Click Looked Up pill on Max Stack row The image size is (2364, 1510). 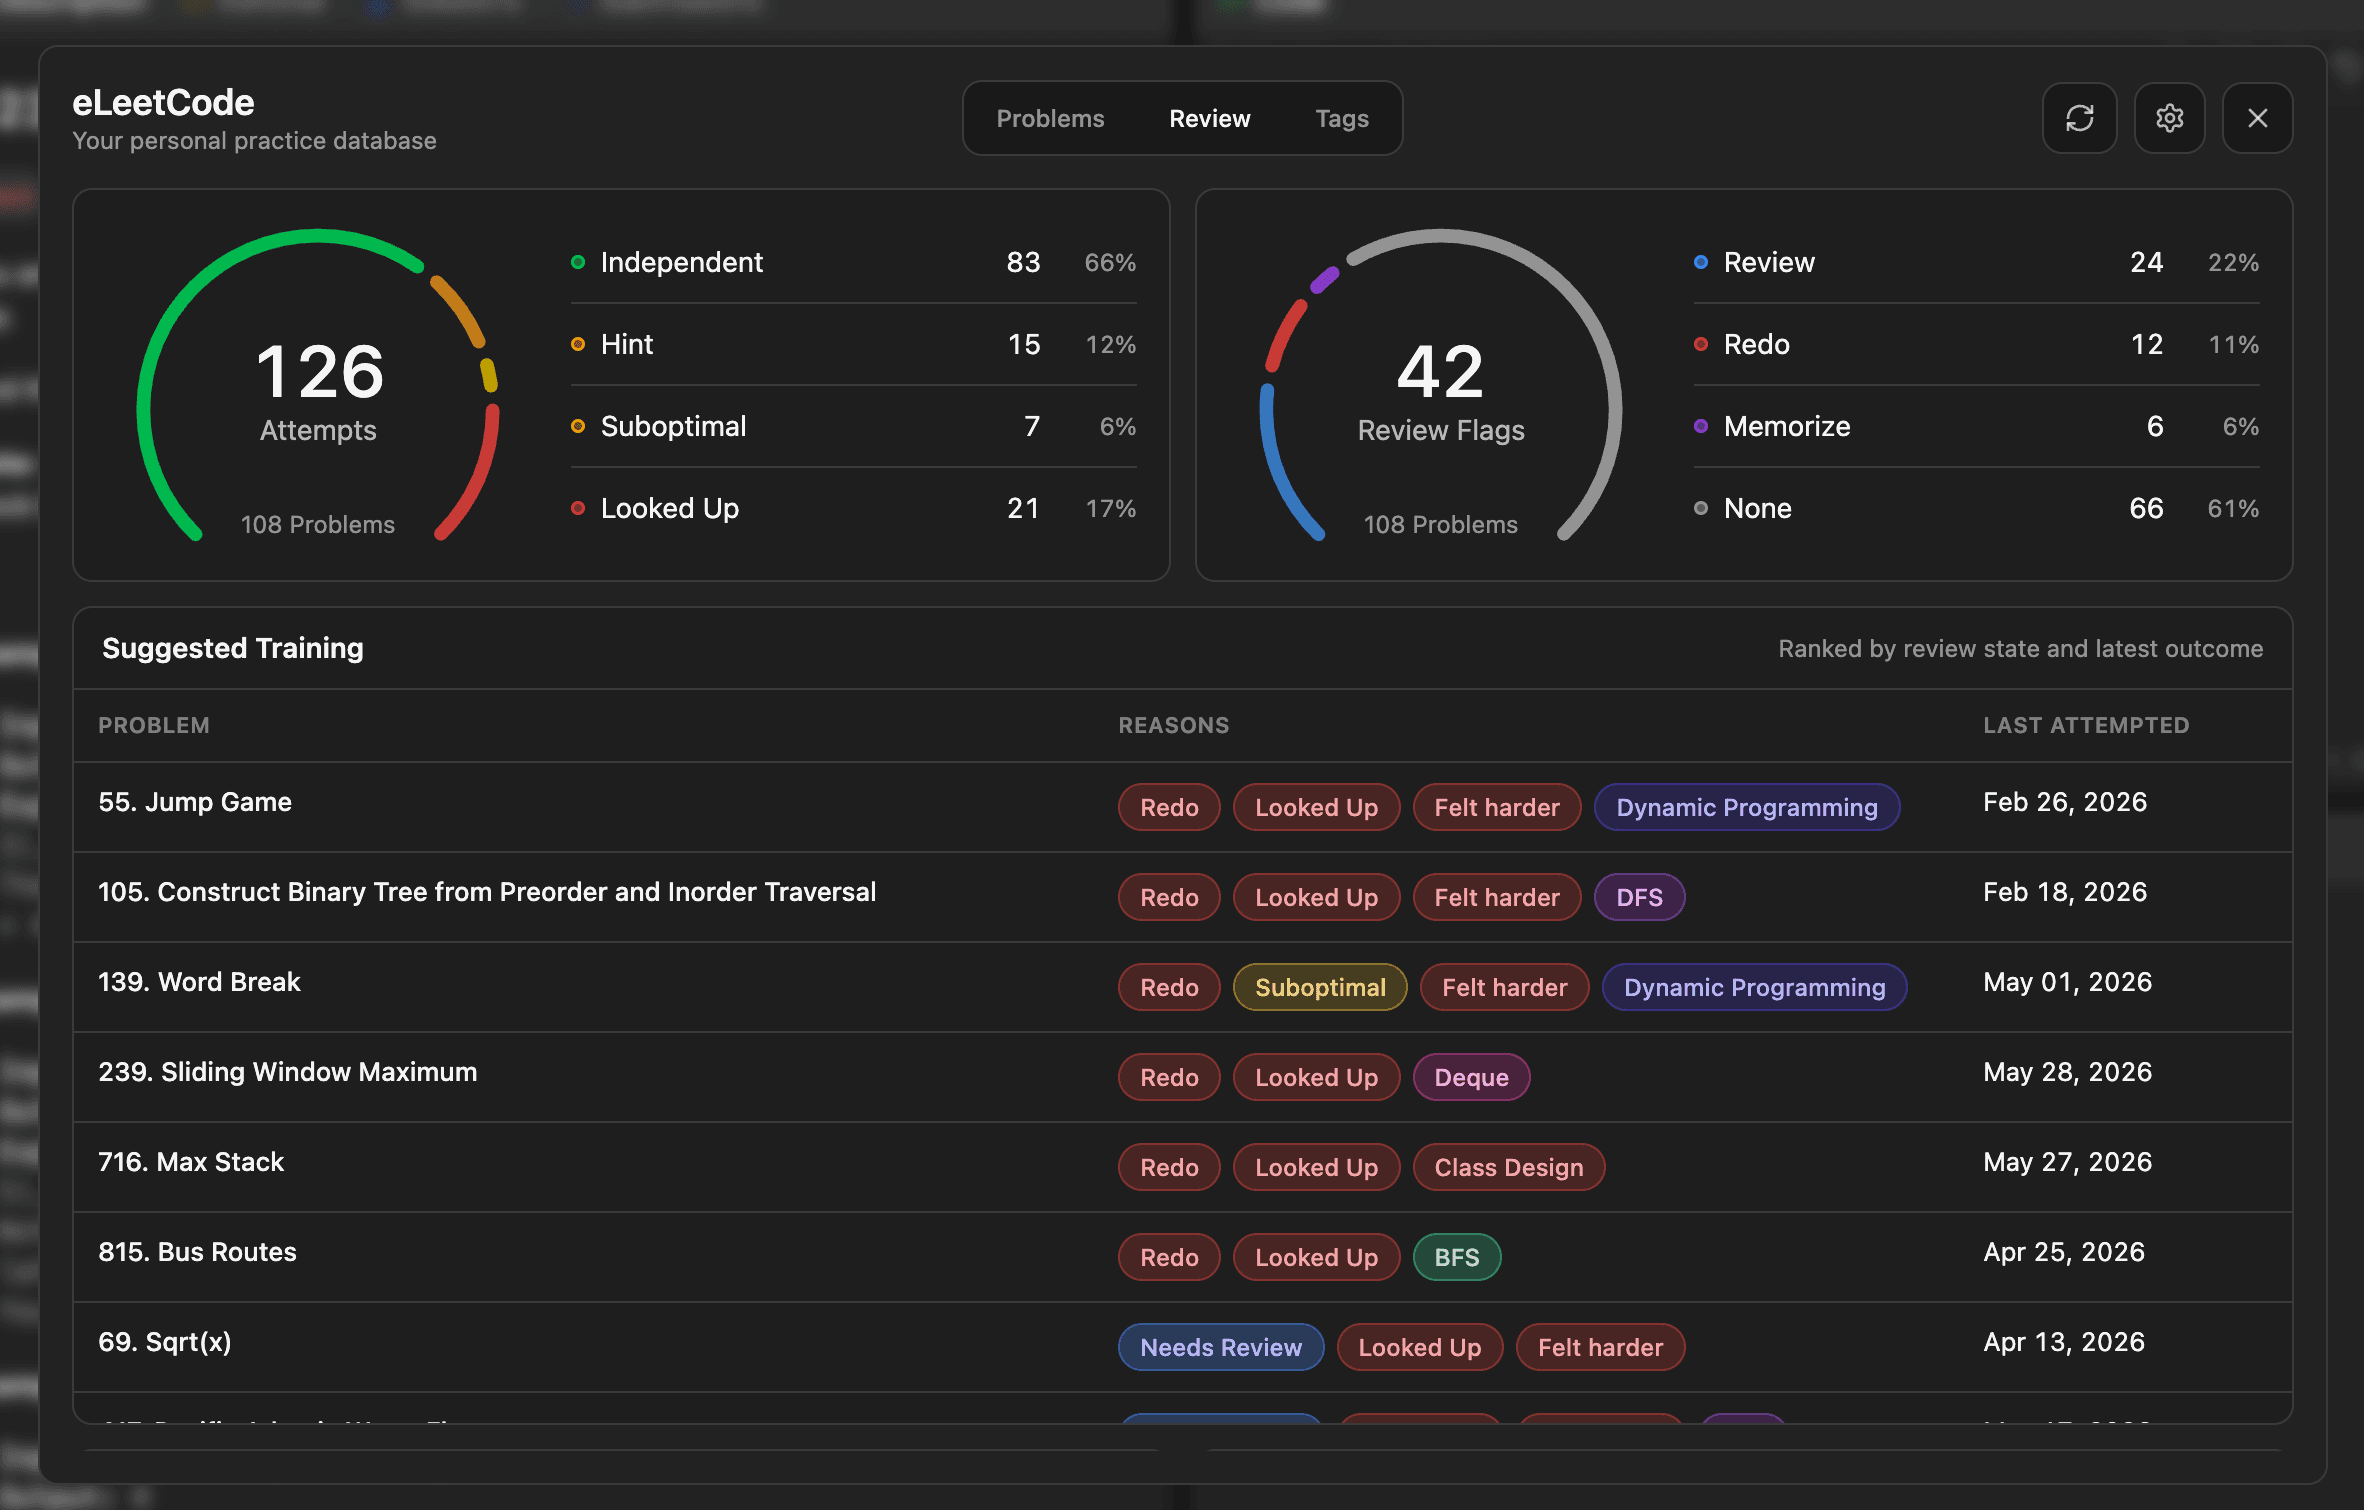point(1316,1167)
